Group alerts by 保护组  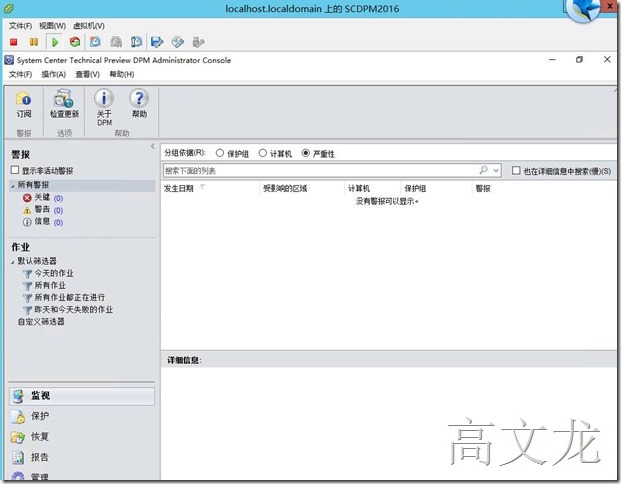point(220,153)
